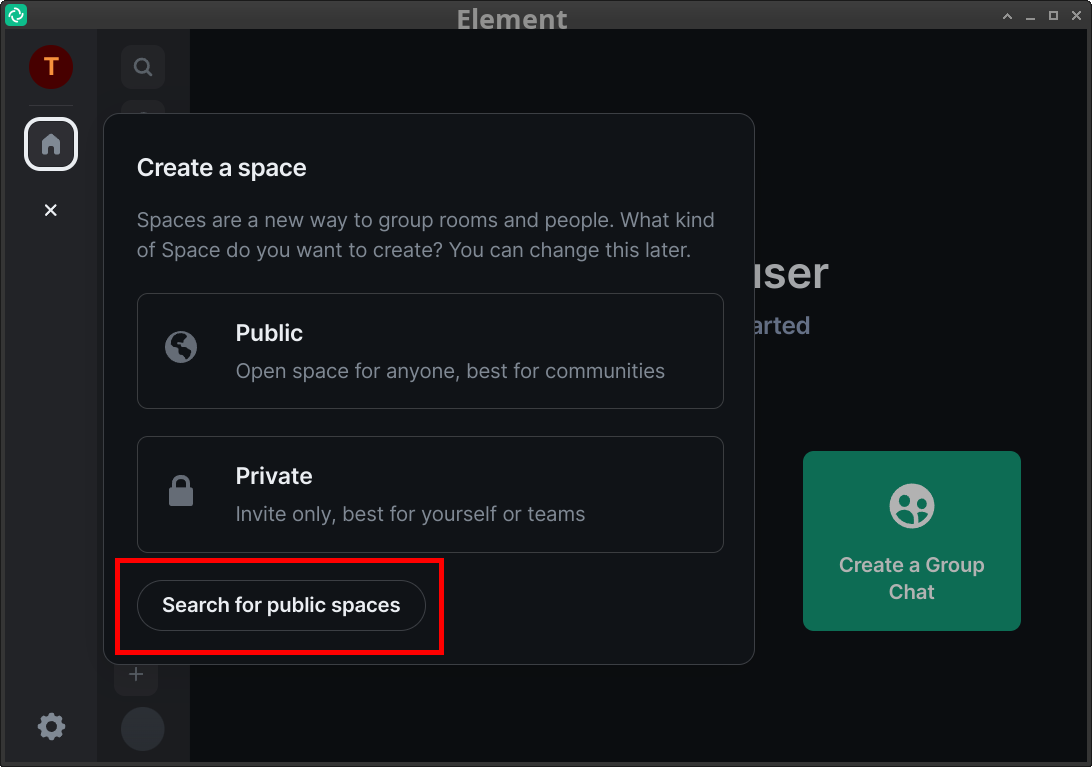1092x767 pixels.
Task: Choose the Public space option
Action: 430,351
